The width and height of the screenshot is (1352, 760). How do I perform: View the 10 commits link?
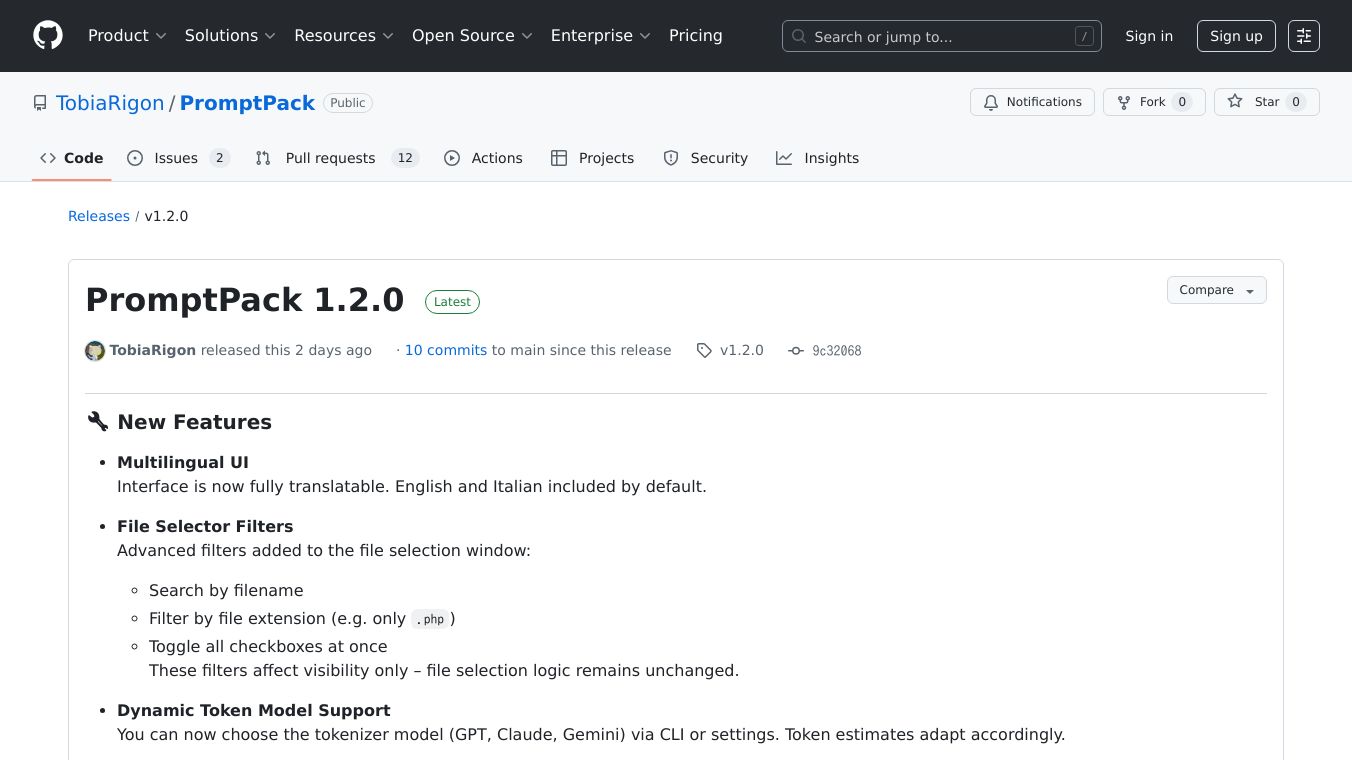445,350
